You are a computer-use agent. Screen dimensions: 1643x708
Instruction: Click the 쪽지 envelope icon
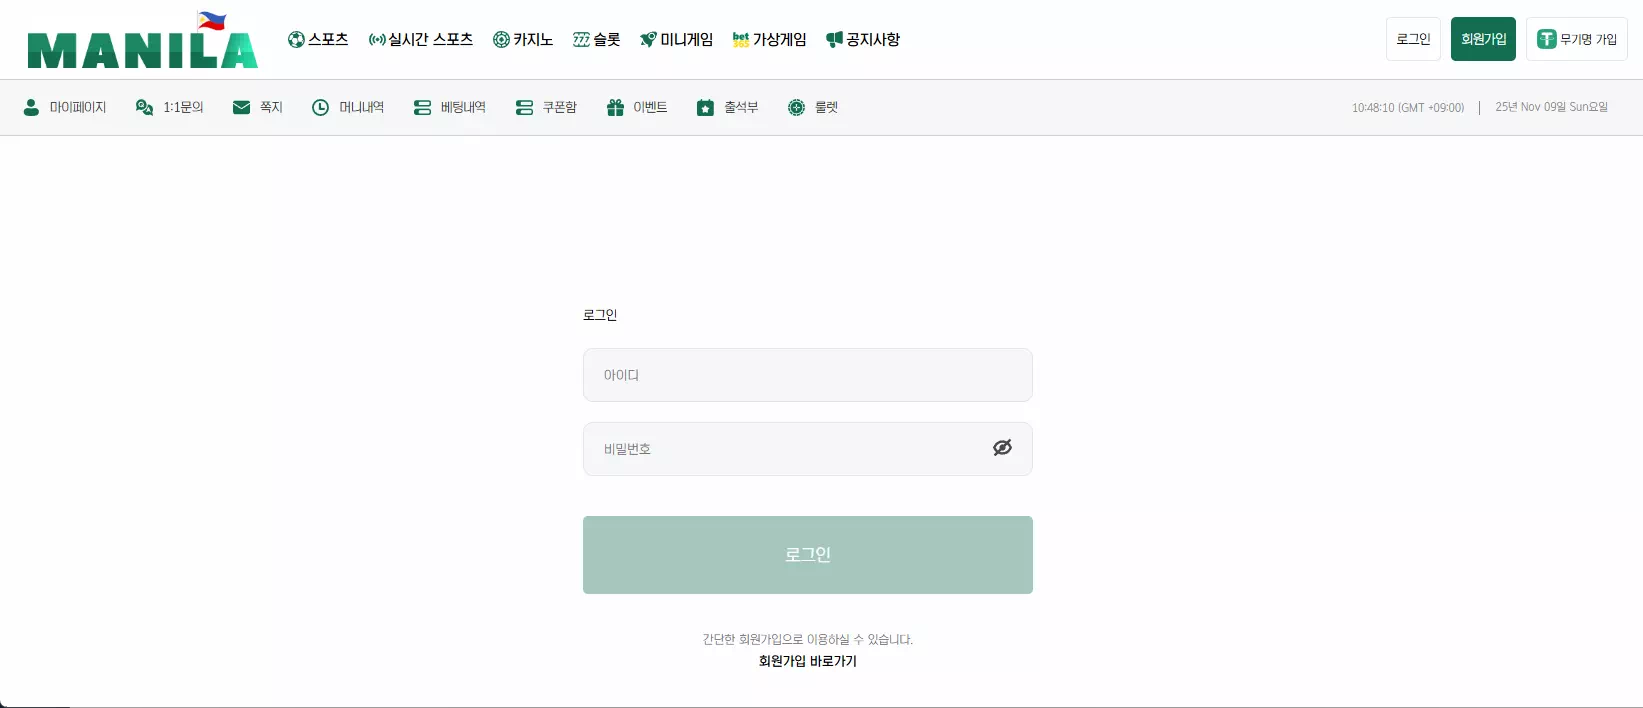coord(241,107)
